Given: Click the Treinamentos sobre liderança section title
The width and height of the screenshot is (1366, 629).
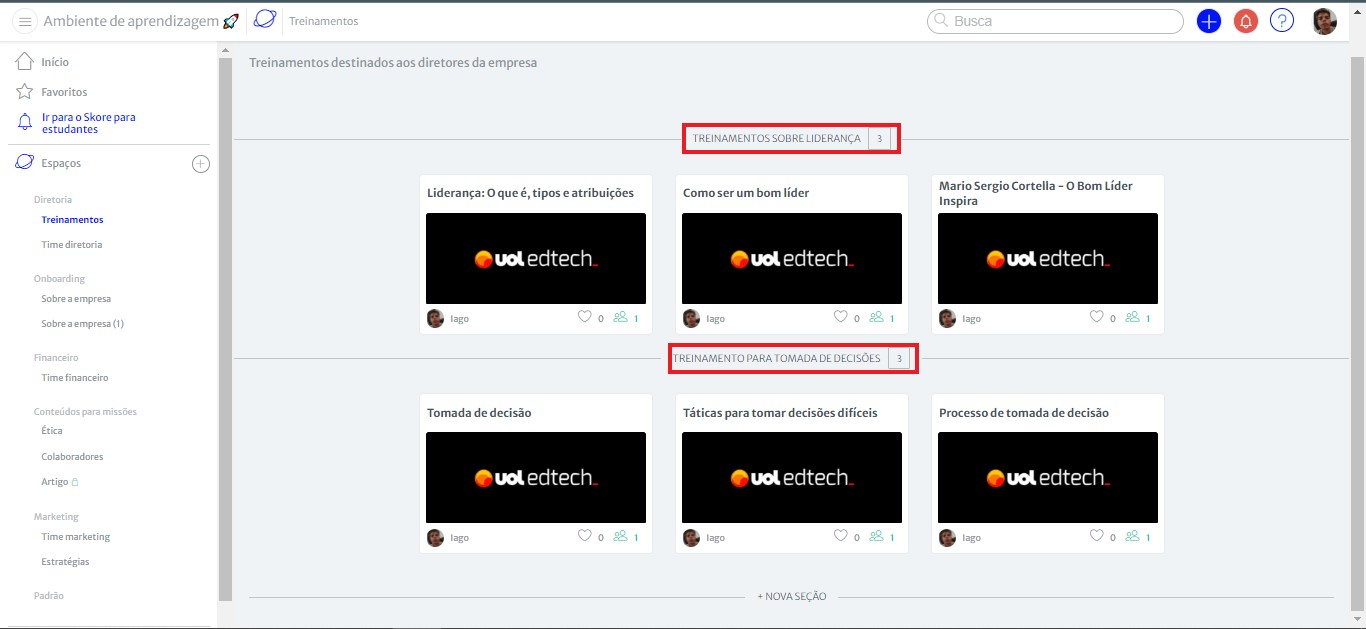Looking at the screenshot, I should click(x=776, y=139).
